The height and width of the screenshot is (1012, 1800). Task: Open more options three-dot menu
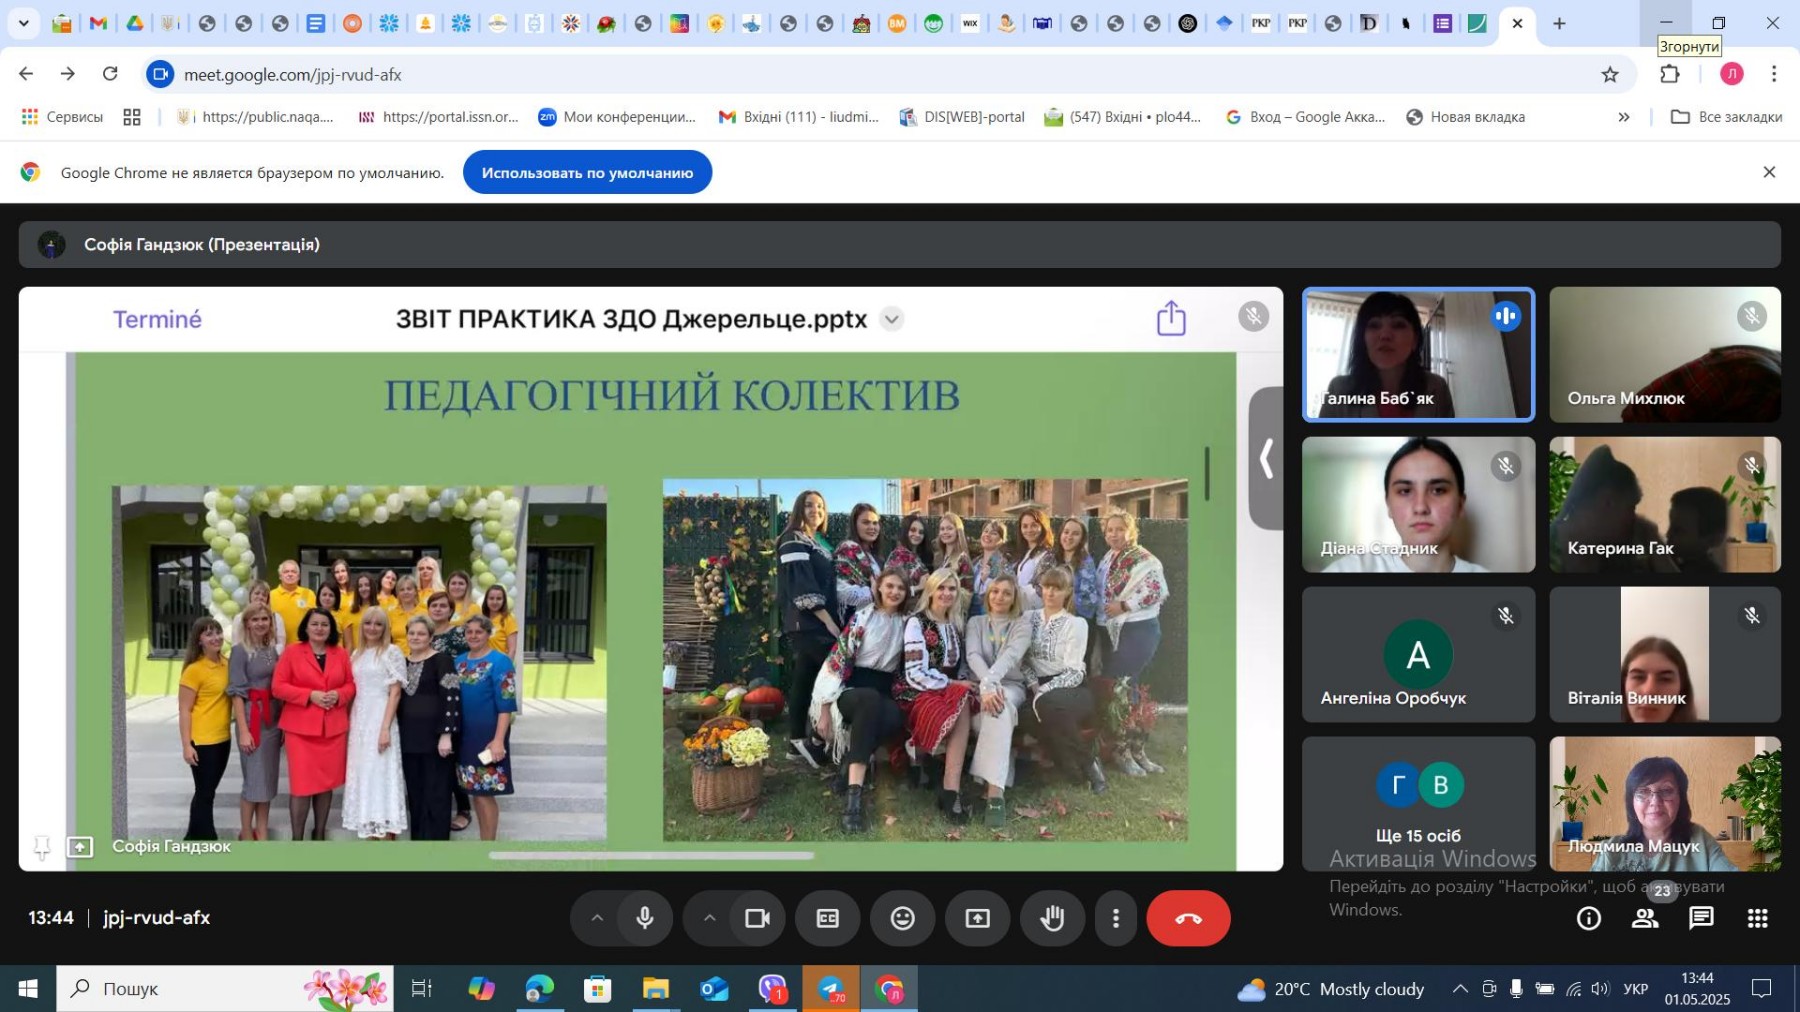pos(1115,918)
